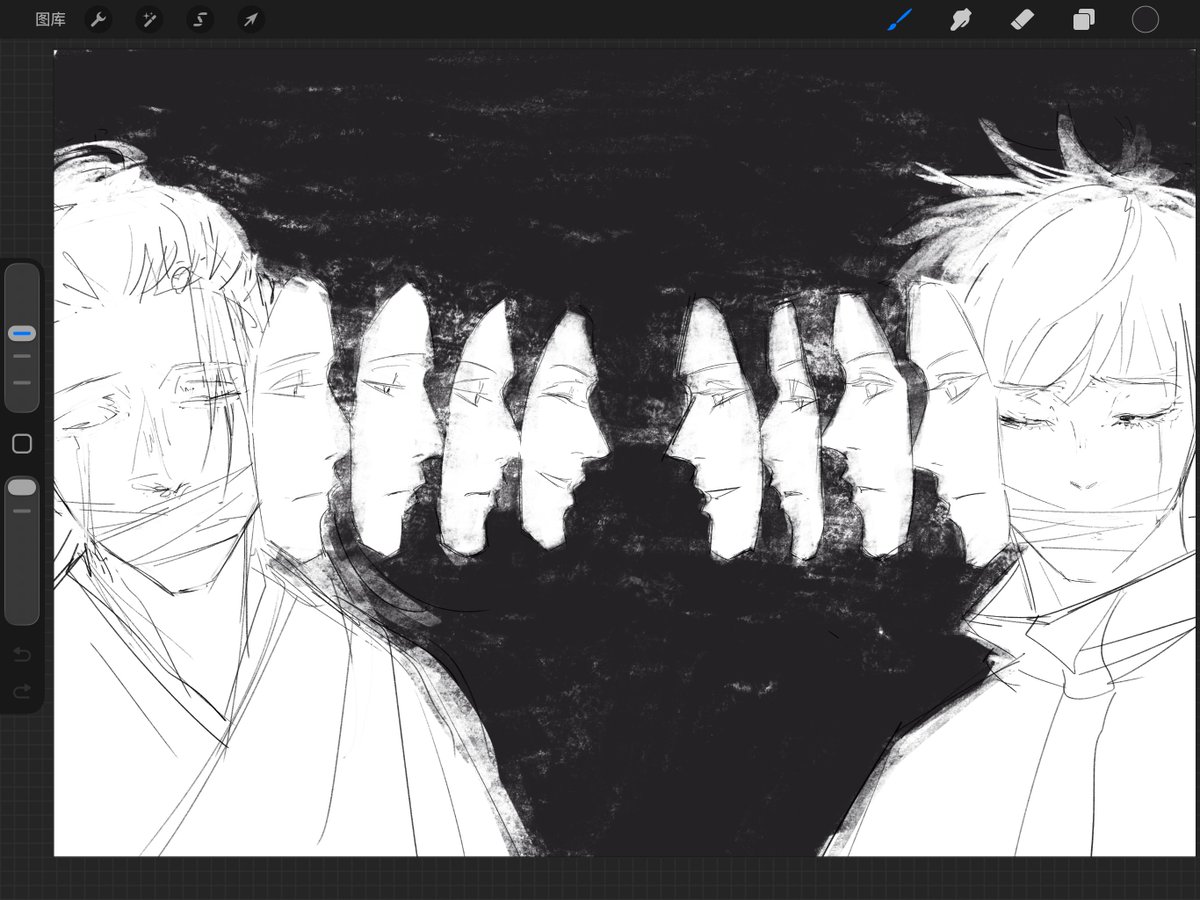This screenshot has width=1200, height=900.
Task: Open the color picker circle
Action: [x=1145, y=19]
